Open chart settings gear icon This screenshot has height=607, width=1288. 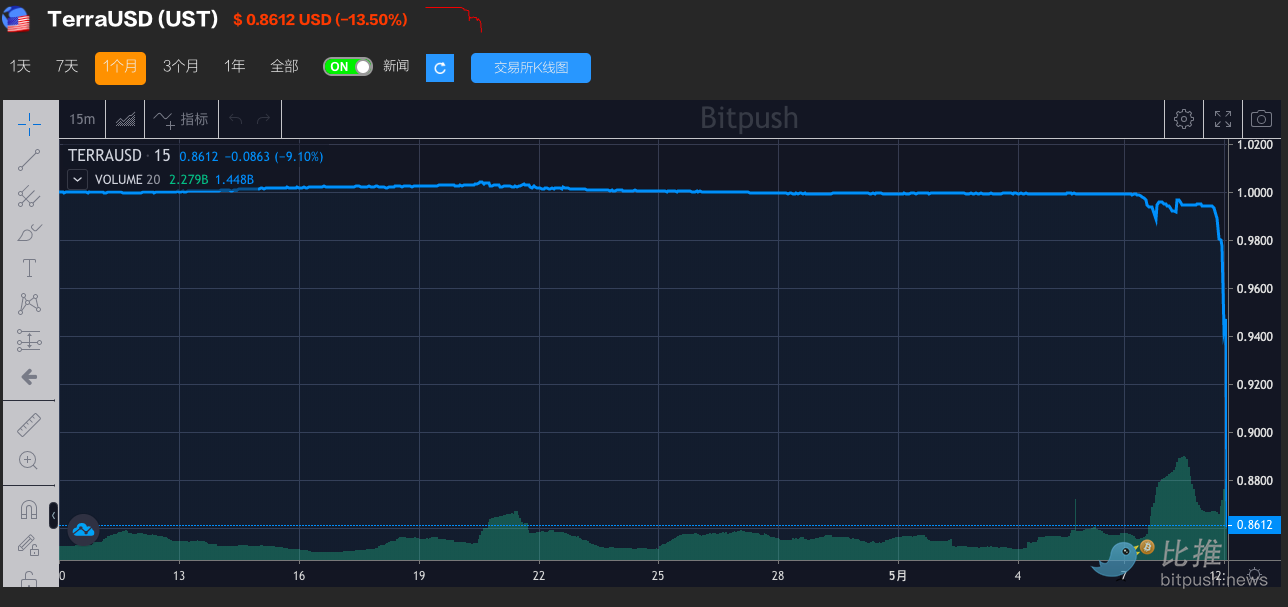1184,119
